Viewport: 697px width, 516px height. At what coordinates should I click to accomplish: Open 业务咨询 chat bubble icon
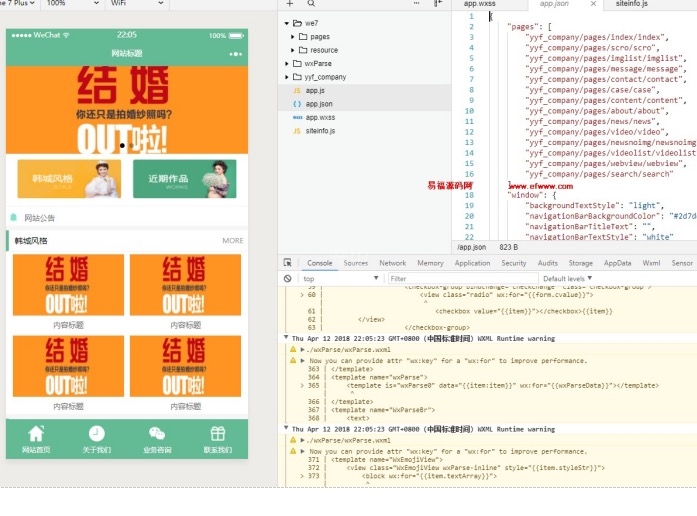click(157, 434)
